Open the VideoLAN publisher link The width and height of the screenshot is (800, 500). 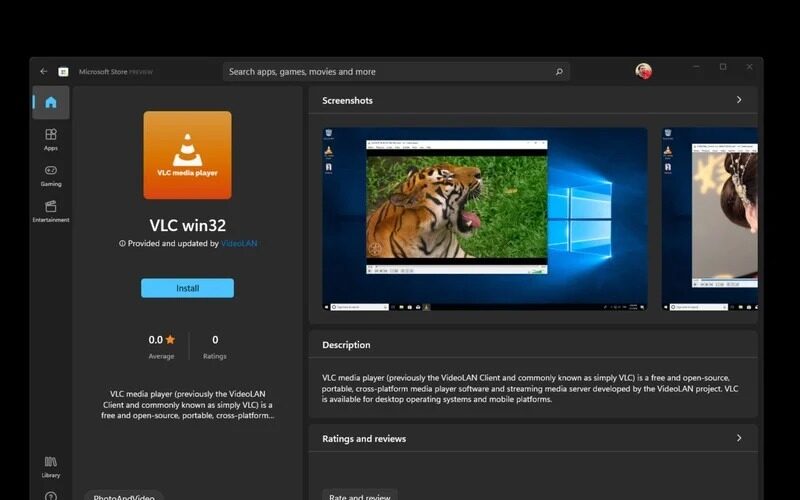tap(239, 243)
